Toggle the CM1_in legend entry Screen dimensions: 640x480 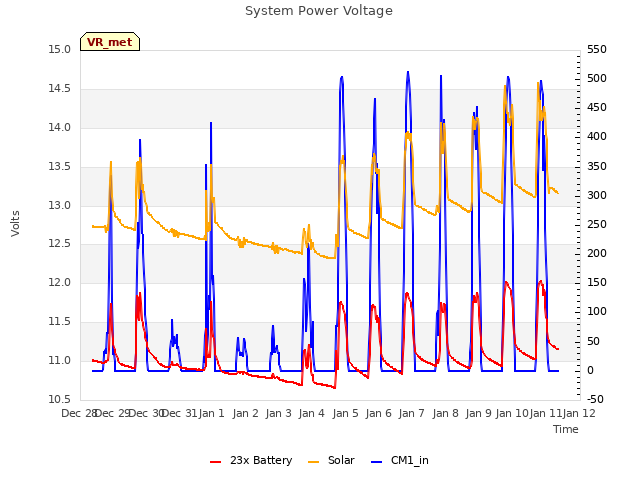(400, 460)
